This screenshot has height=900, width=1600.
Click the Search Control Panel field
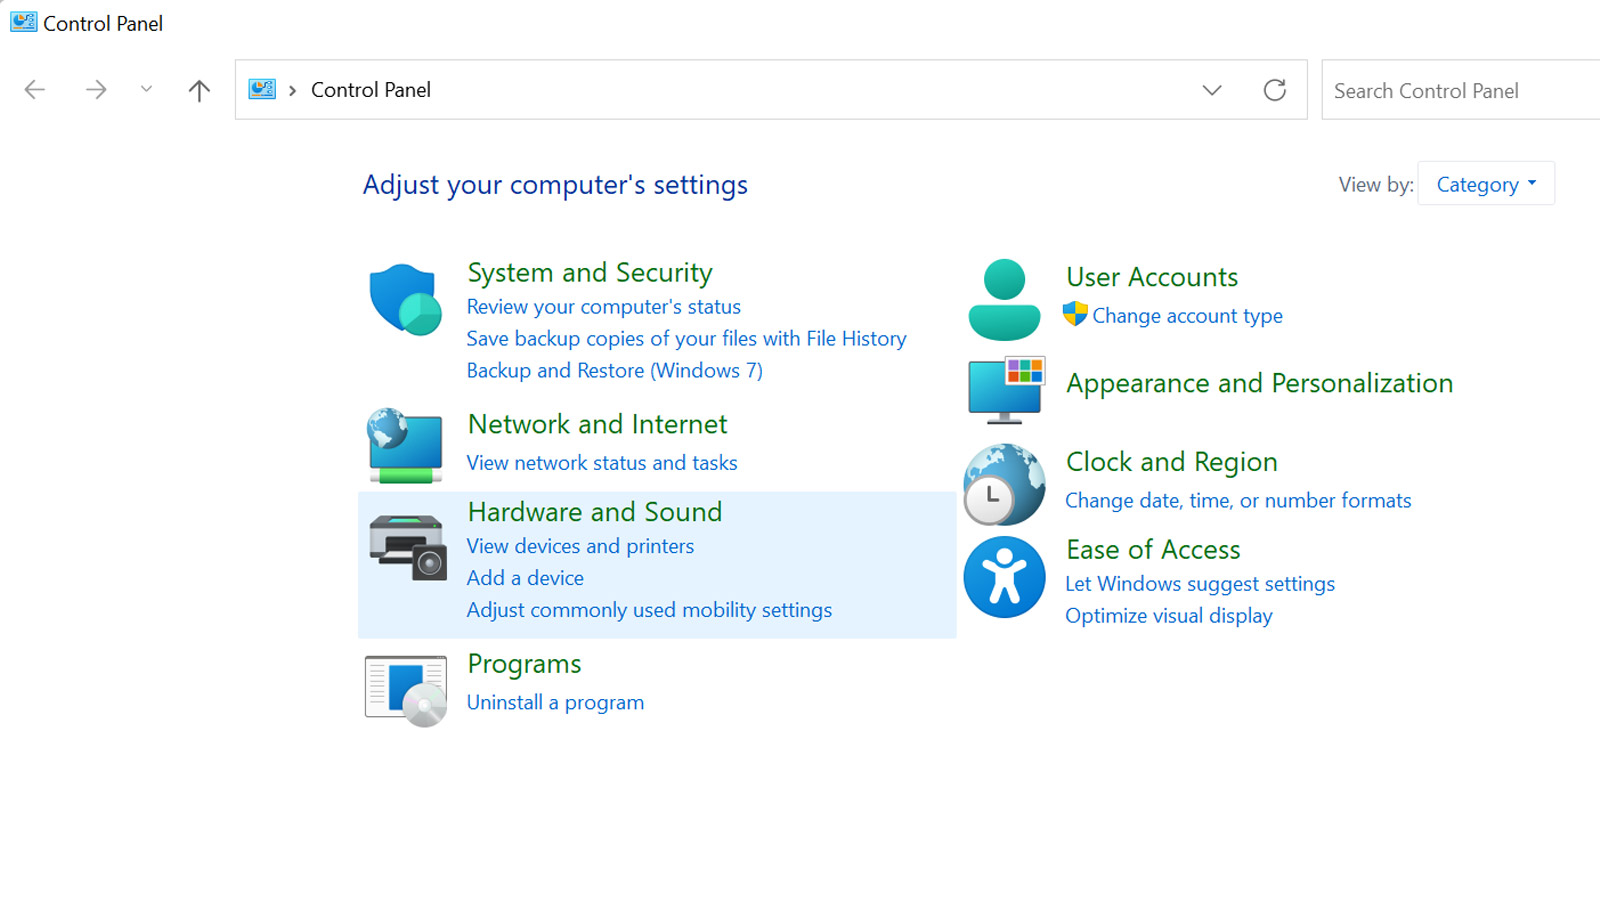1461,90
